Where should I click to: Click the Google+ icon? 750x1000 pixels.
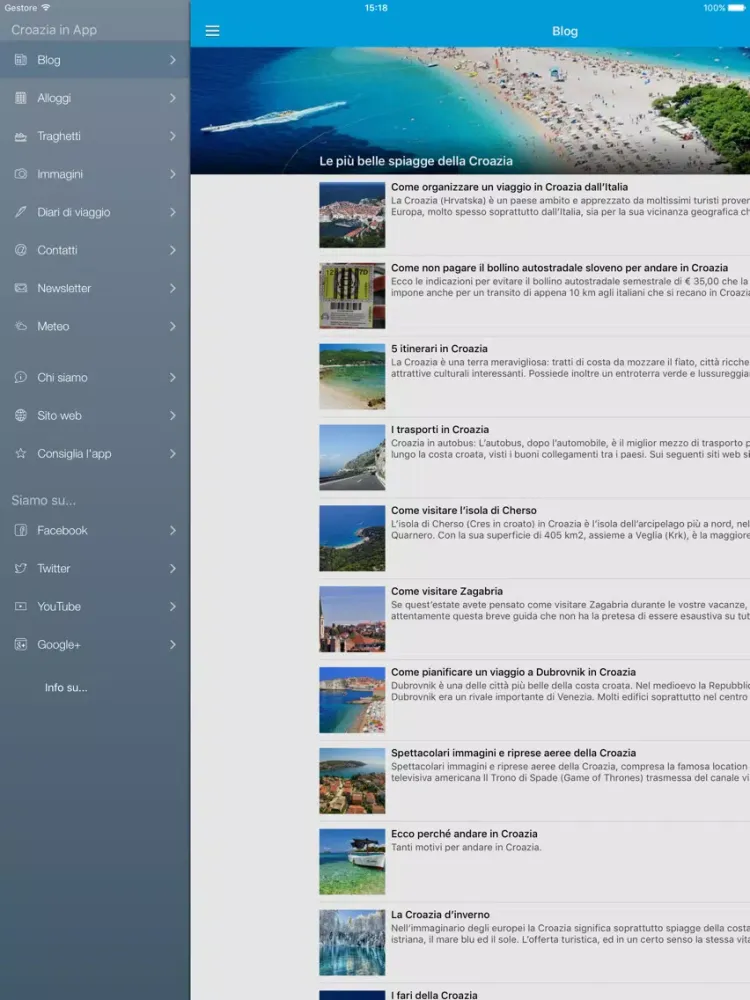tap(21, 645)
